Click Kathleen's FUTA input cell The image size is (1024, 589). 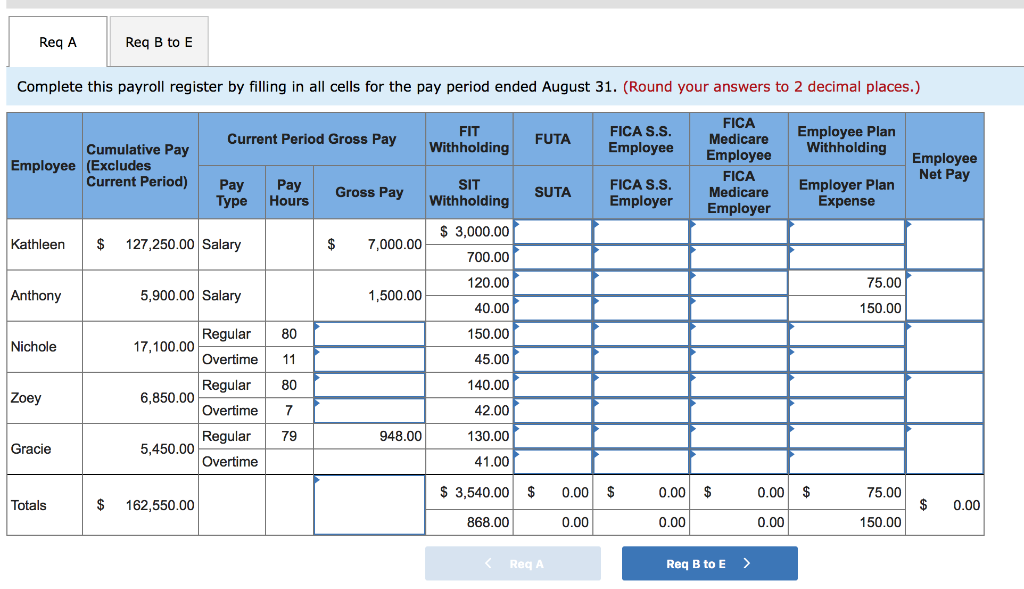pos(553,232)
